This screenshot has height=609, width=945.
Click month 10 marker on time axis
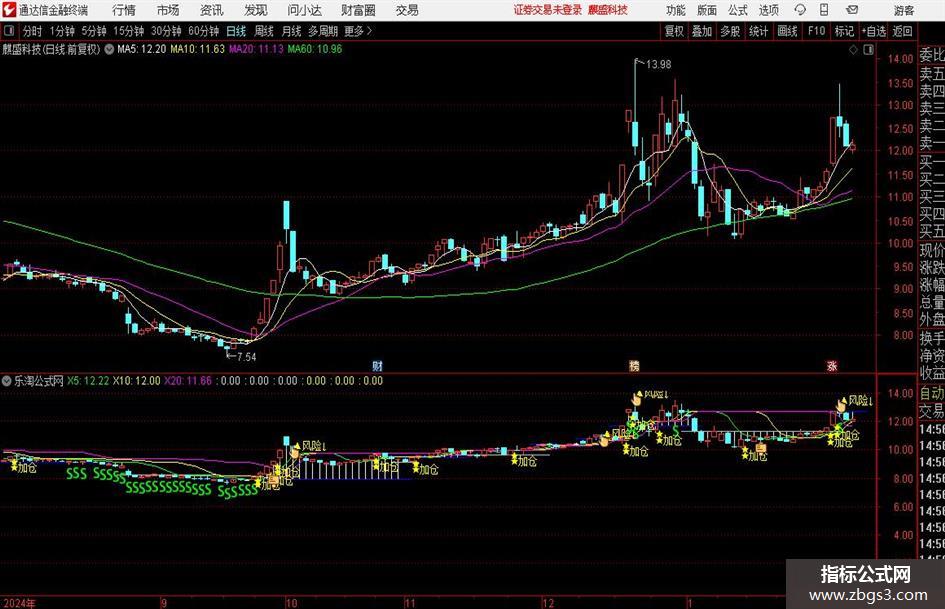[291, 603]
